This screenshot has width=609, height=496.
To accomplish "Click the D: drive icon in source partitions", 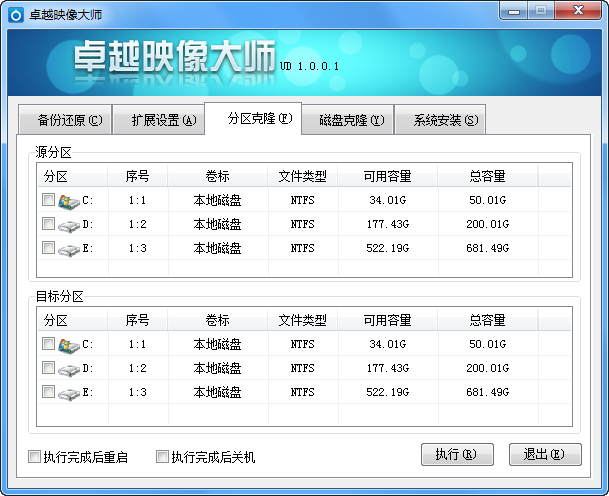I will (68, 224).
